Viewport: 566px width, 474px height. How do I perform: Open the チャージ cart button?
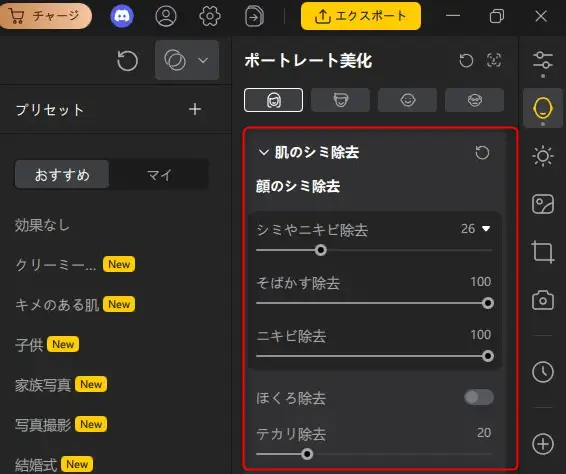coord(45,16)
